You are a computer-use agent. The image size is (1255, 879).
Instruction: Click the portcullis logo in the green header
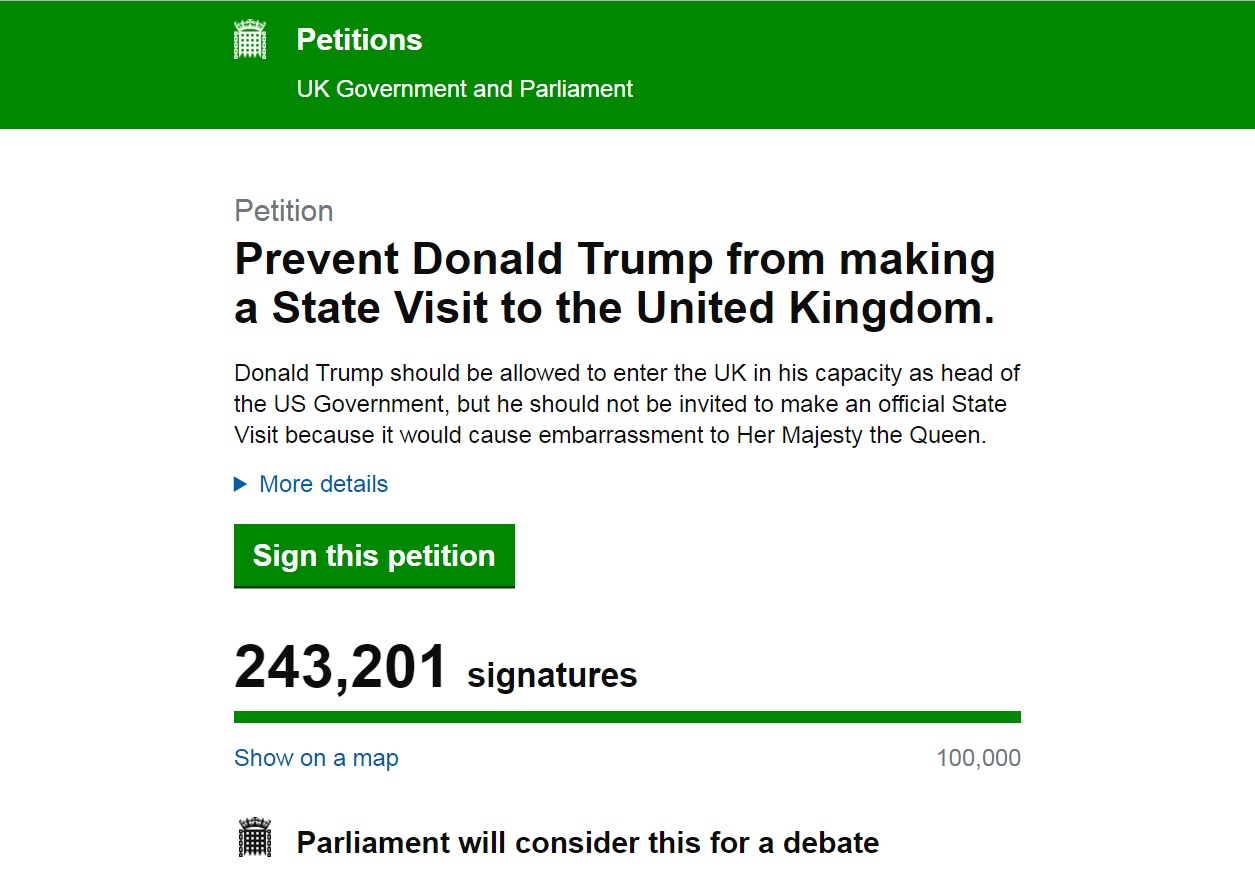pyautogui.click(x=250, y=40)
